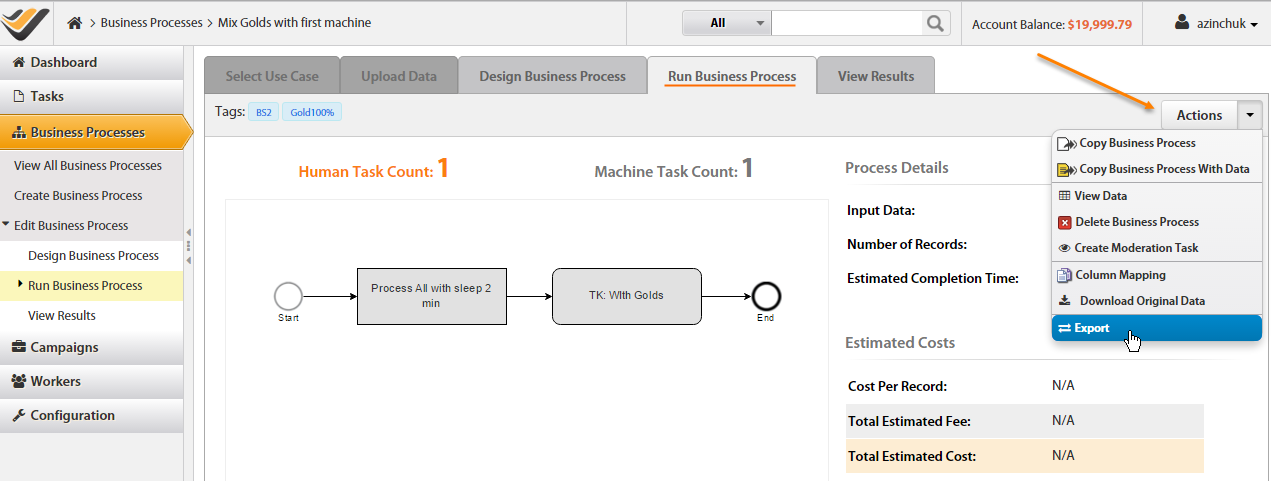Viewport: 1271px width, 481px height.
Task: Choose Create Moderation Task menu item
Action: point(1157,248)
